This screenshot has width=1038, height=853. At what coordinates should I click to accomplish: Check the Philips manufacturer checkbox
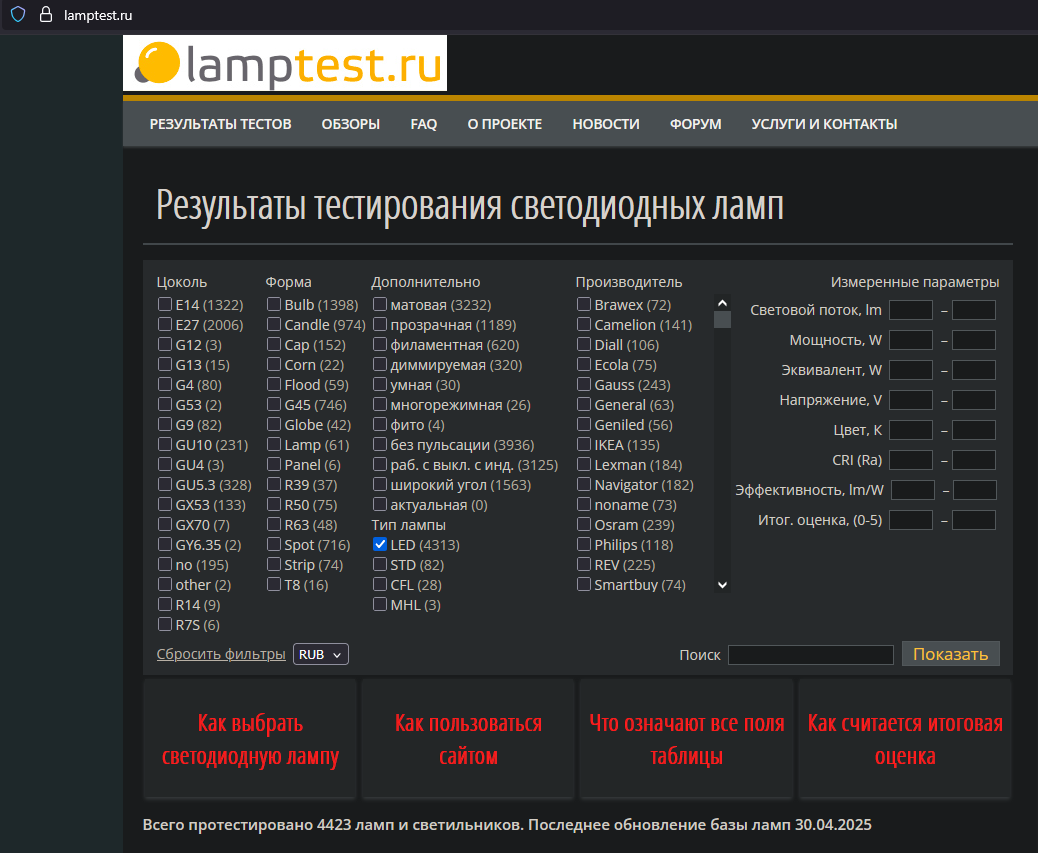pos(584,544)
